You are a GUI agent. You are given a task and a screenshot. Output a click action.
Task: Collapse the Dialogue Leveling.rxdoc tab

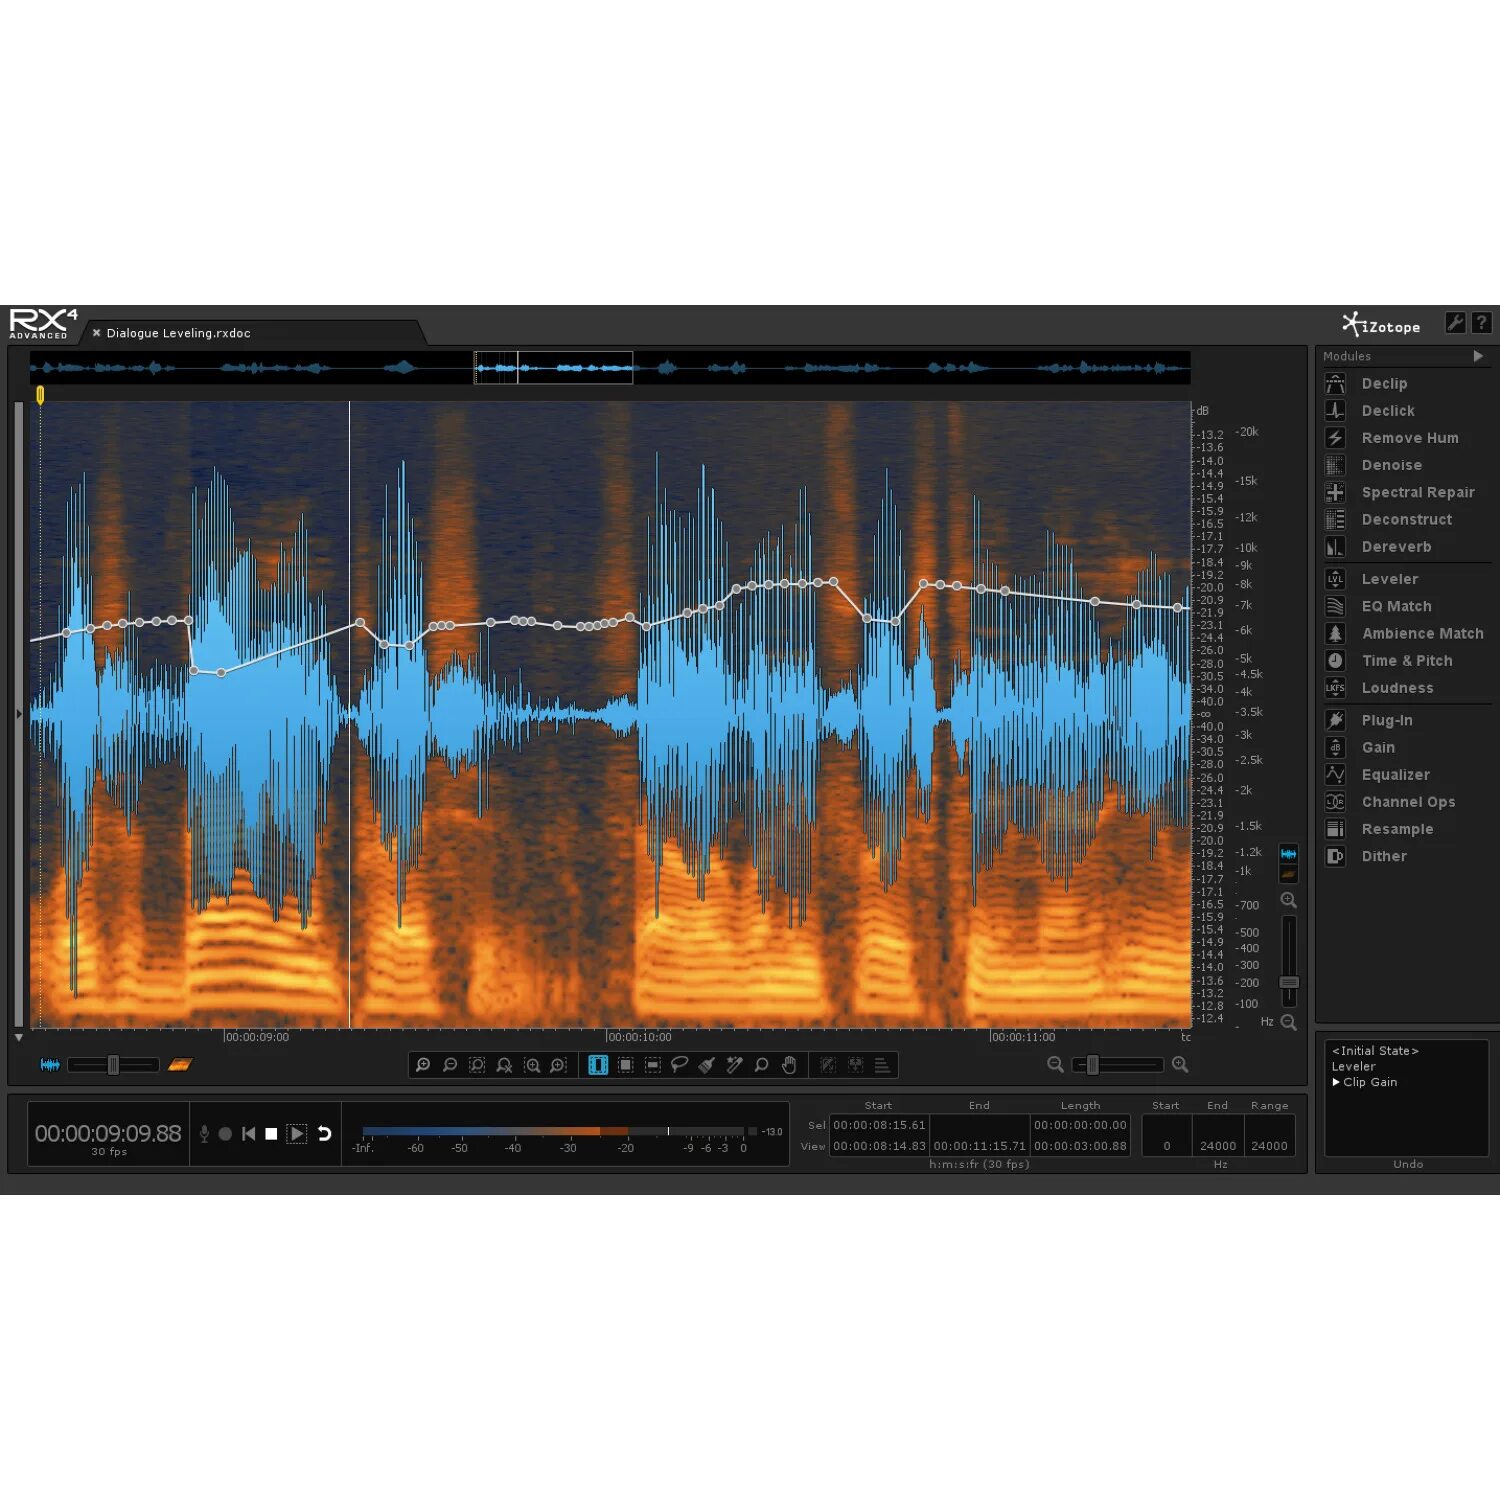click(95, 332)
